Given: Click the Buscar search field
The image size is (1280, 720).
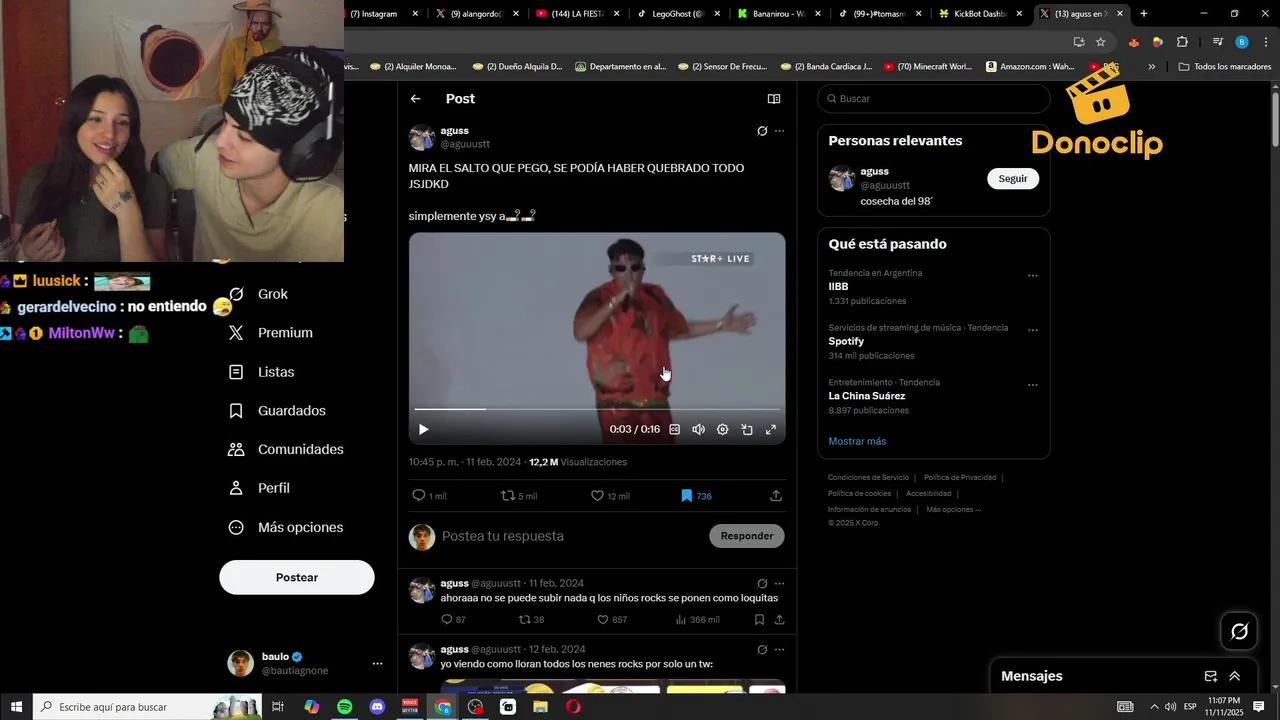Looking at the screenshot, I should click(934, 99).
